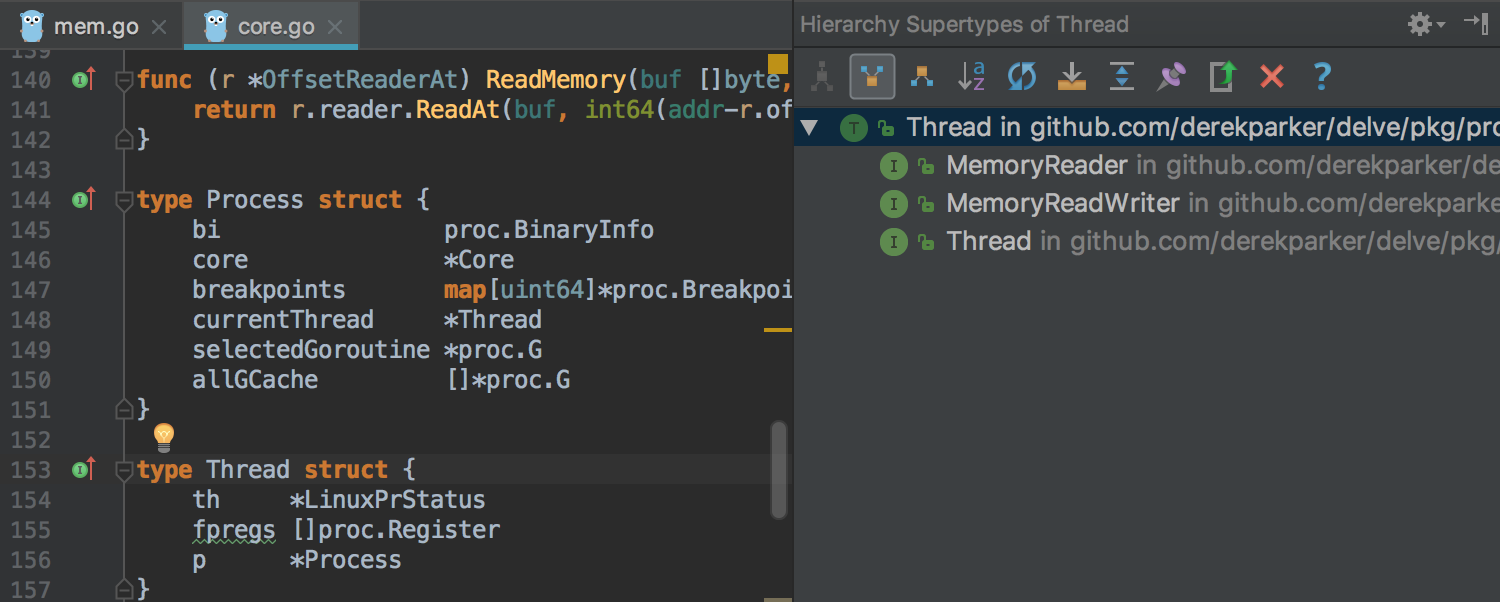
Task: Click the ReadMemory method name
Action: pos(556,79)
